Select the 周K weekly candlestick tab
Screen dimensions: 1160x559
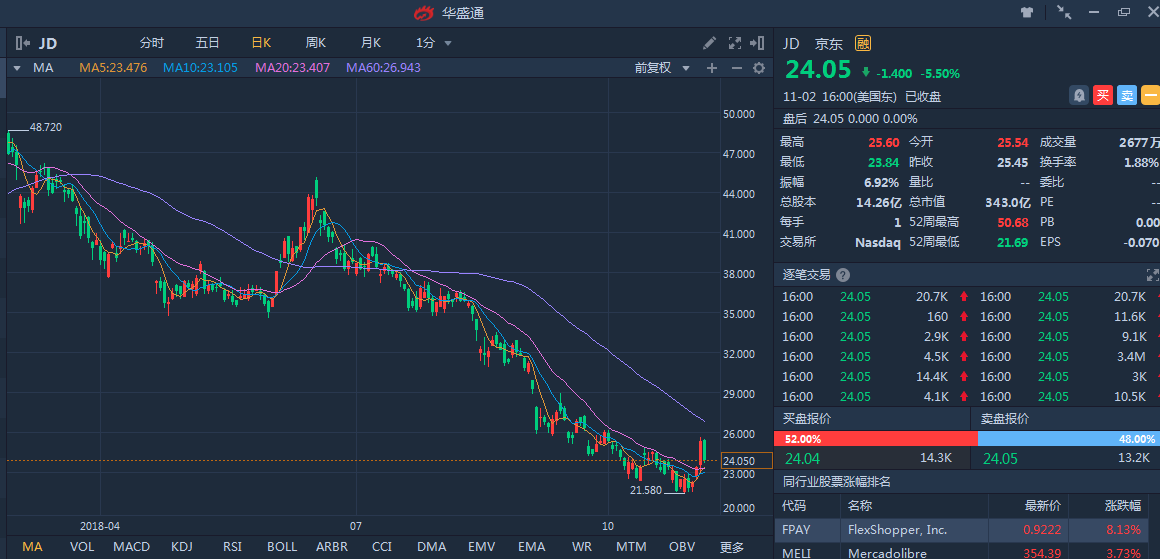click(316, 43)
